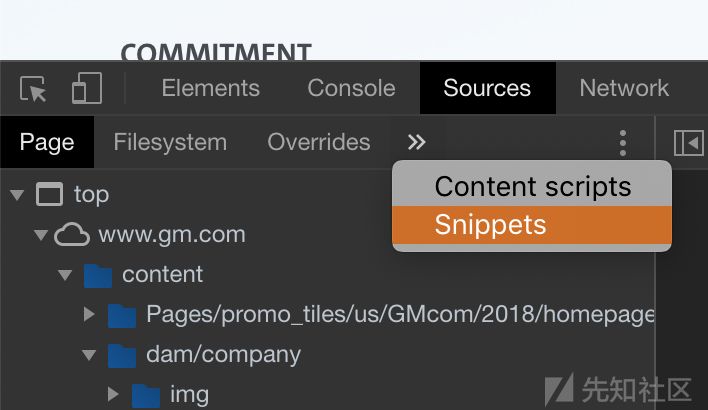Toggle the device toolbar icon
This screenshot has width=708, height=410.
coord(86,89)
